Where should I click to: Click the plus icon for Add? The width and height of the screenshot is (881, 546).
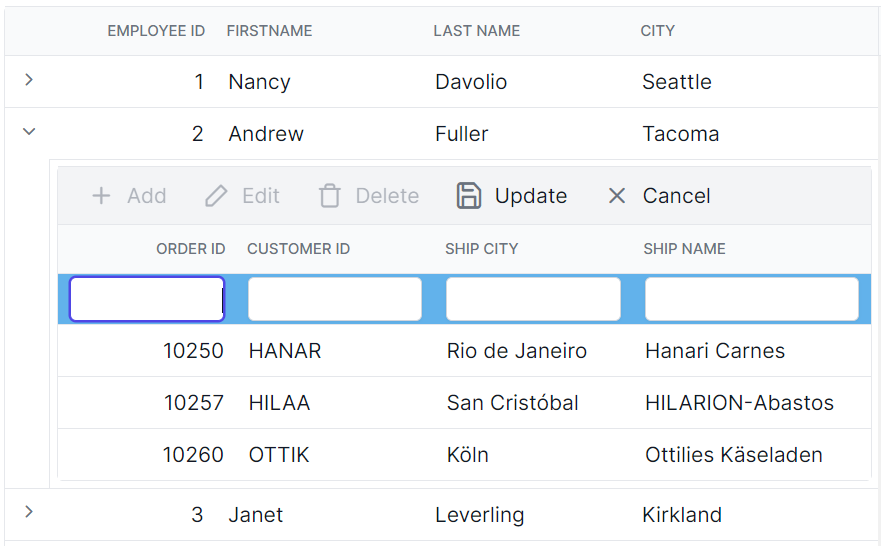(x=101, y=196)
